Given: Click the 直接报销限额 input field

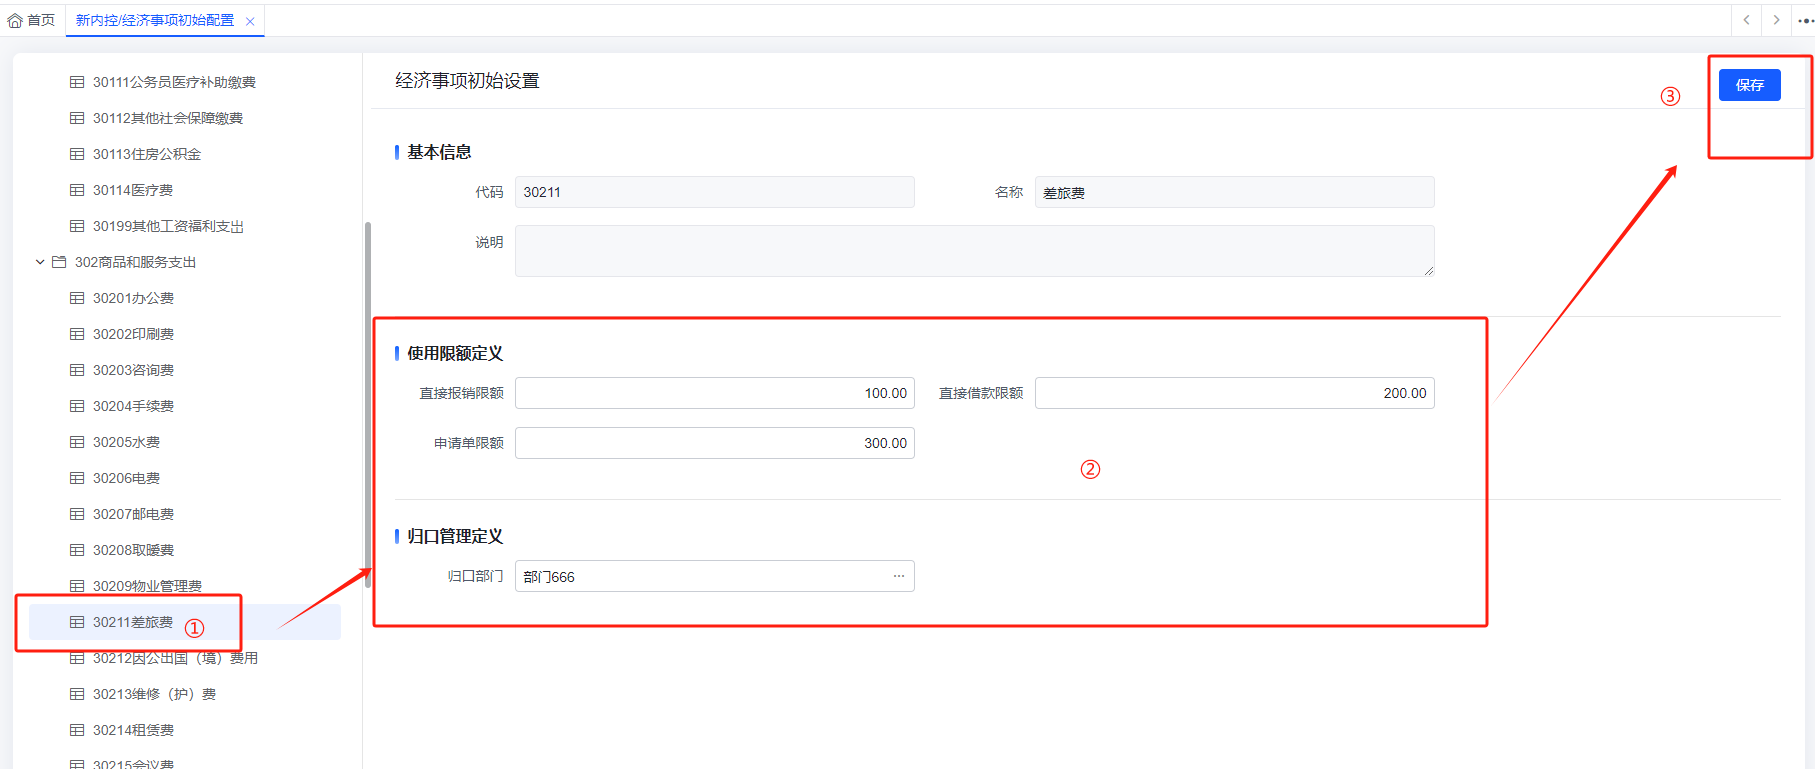Looking at the screenshot, I should point(714,393).
